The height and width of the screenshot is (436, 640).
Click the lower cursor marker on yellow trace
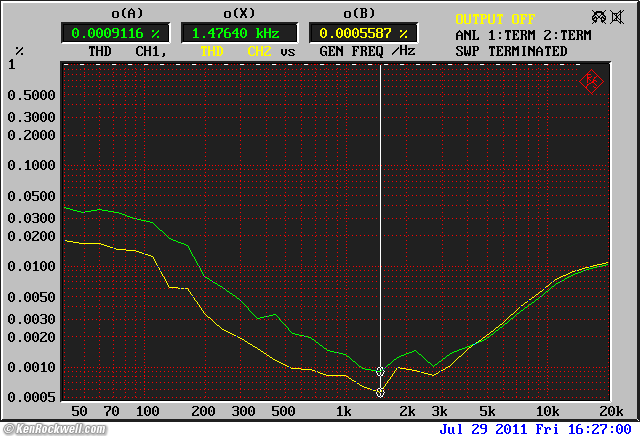click(380, 392)
